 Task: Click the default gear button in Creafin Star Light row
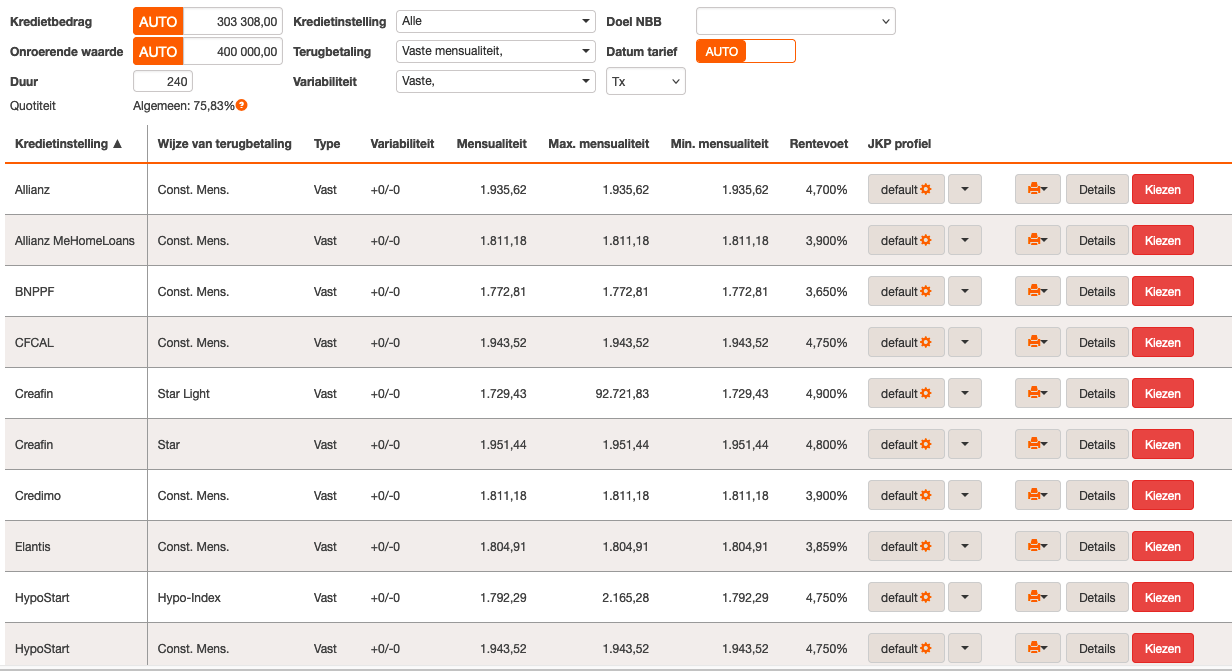[x=905, y=394]
